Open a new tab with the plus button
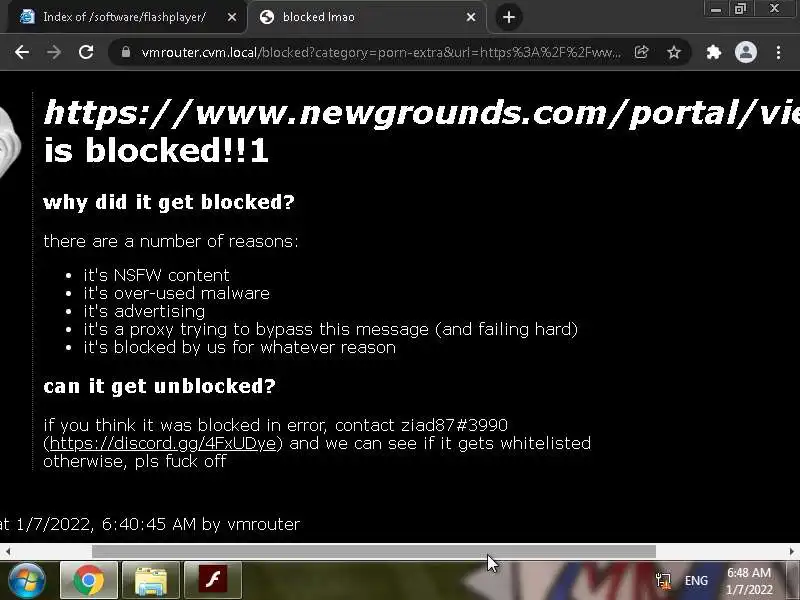The image size is (800, 600). [509, 17]
